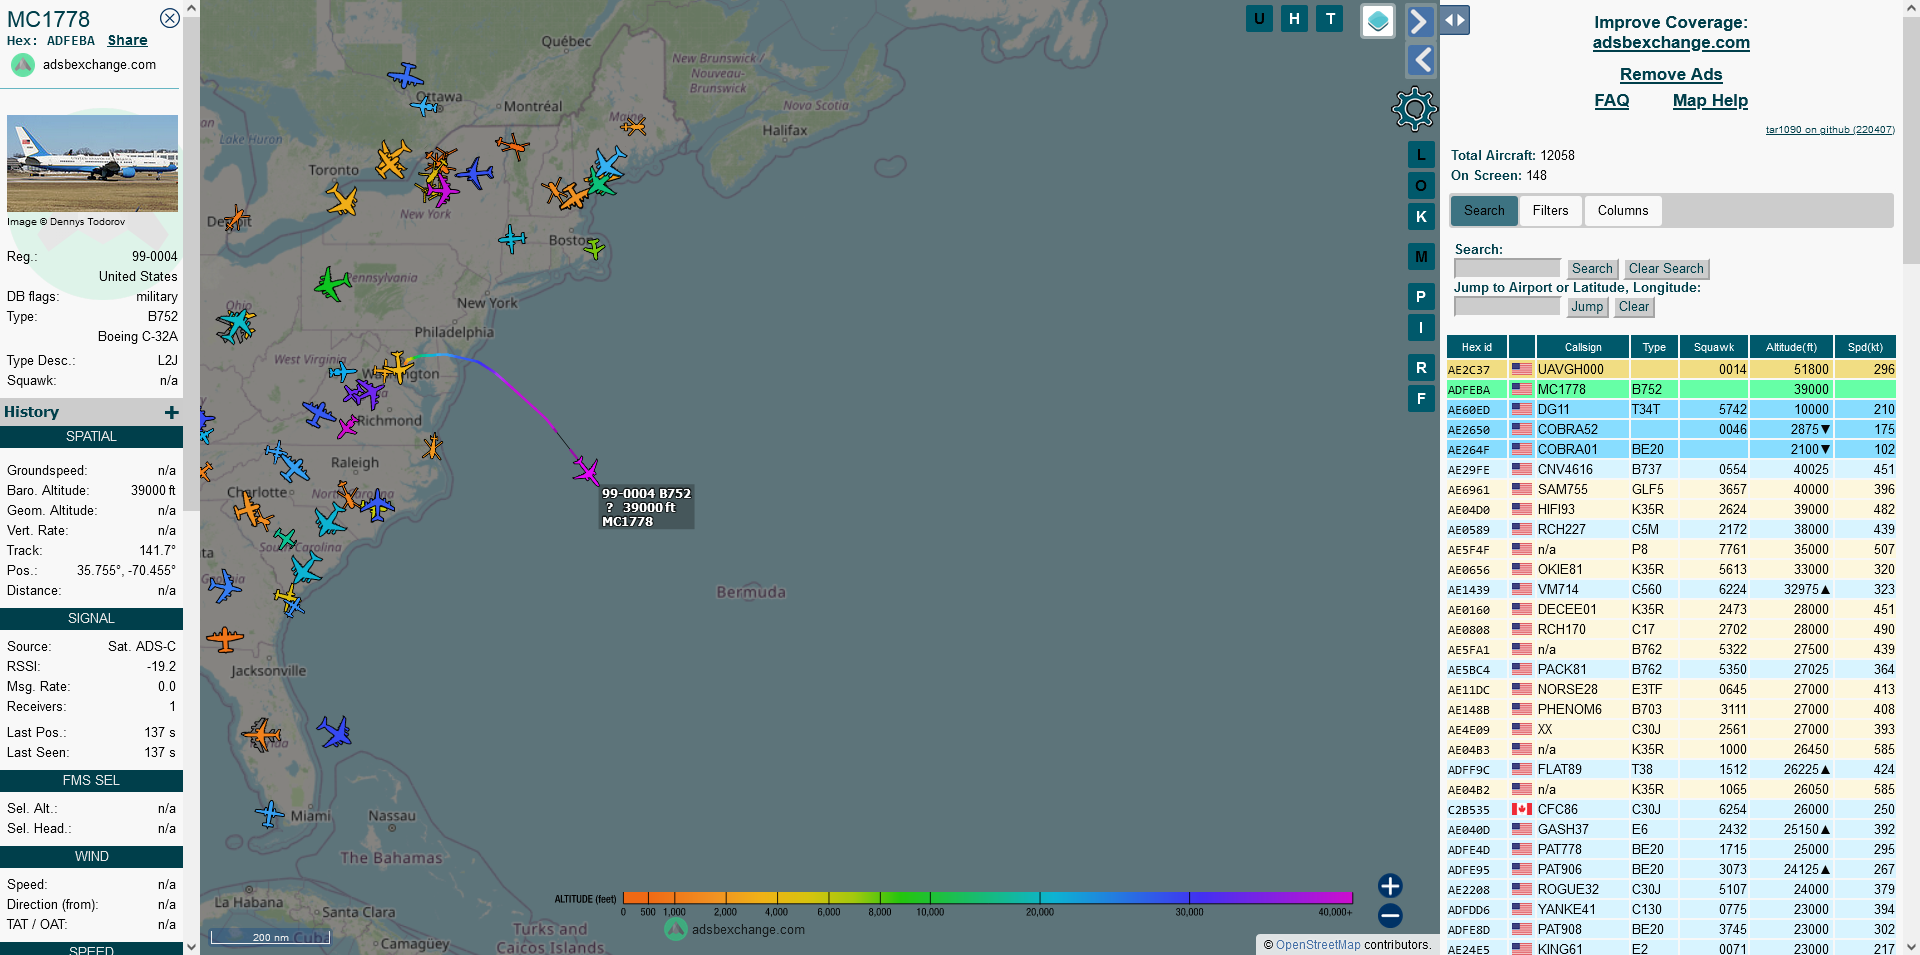The image size is (1920, 955).
Task: Toggle sidebar width double-arrow button
Action: point(1455,20)
